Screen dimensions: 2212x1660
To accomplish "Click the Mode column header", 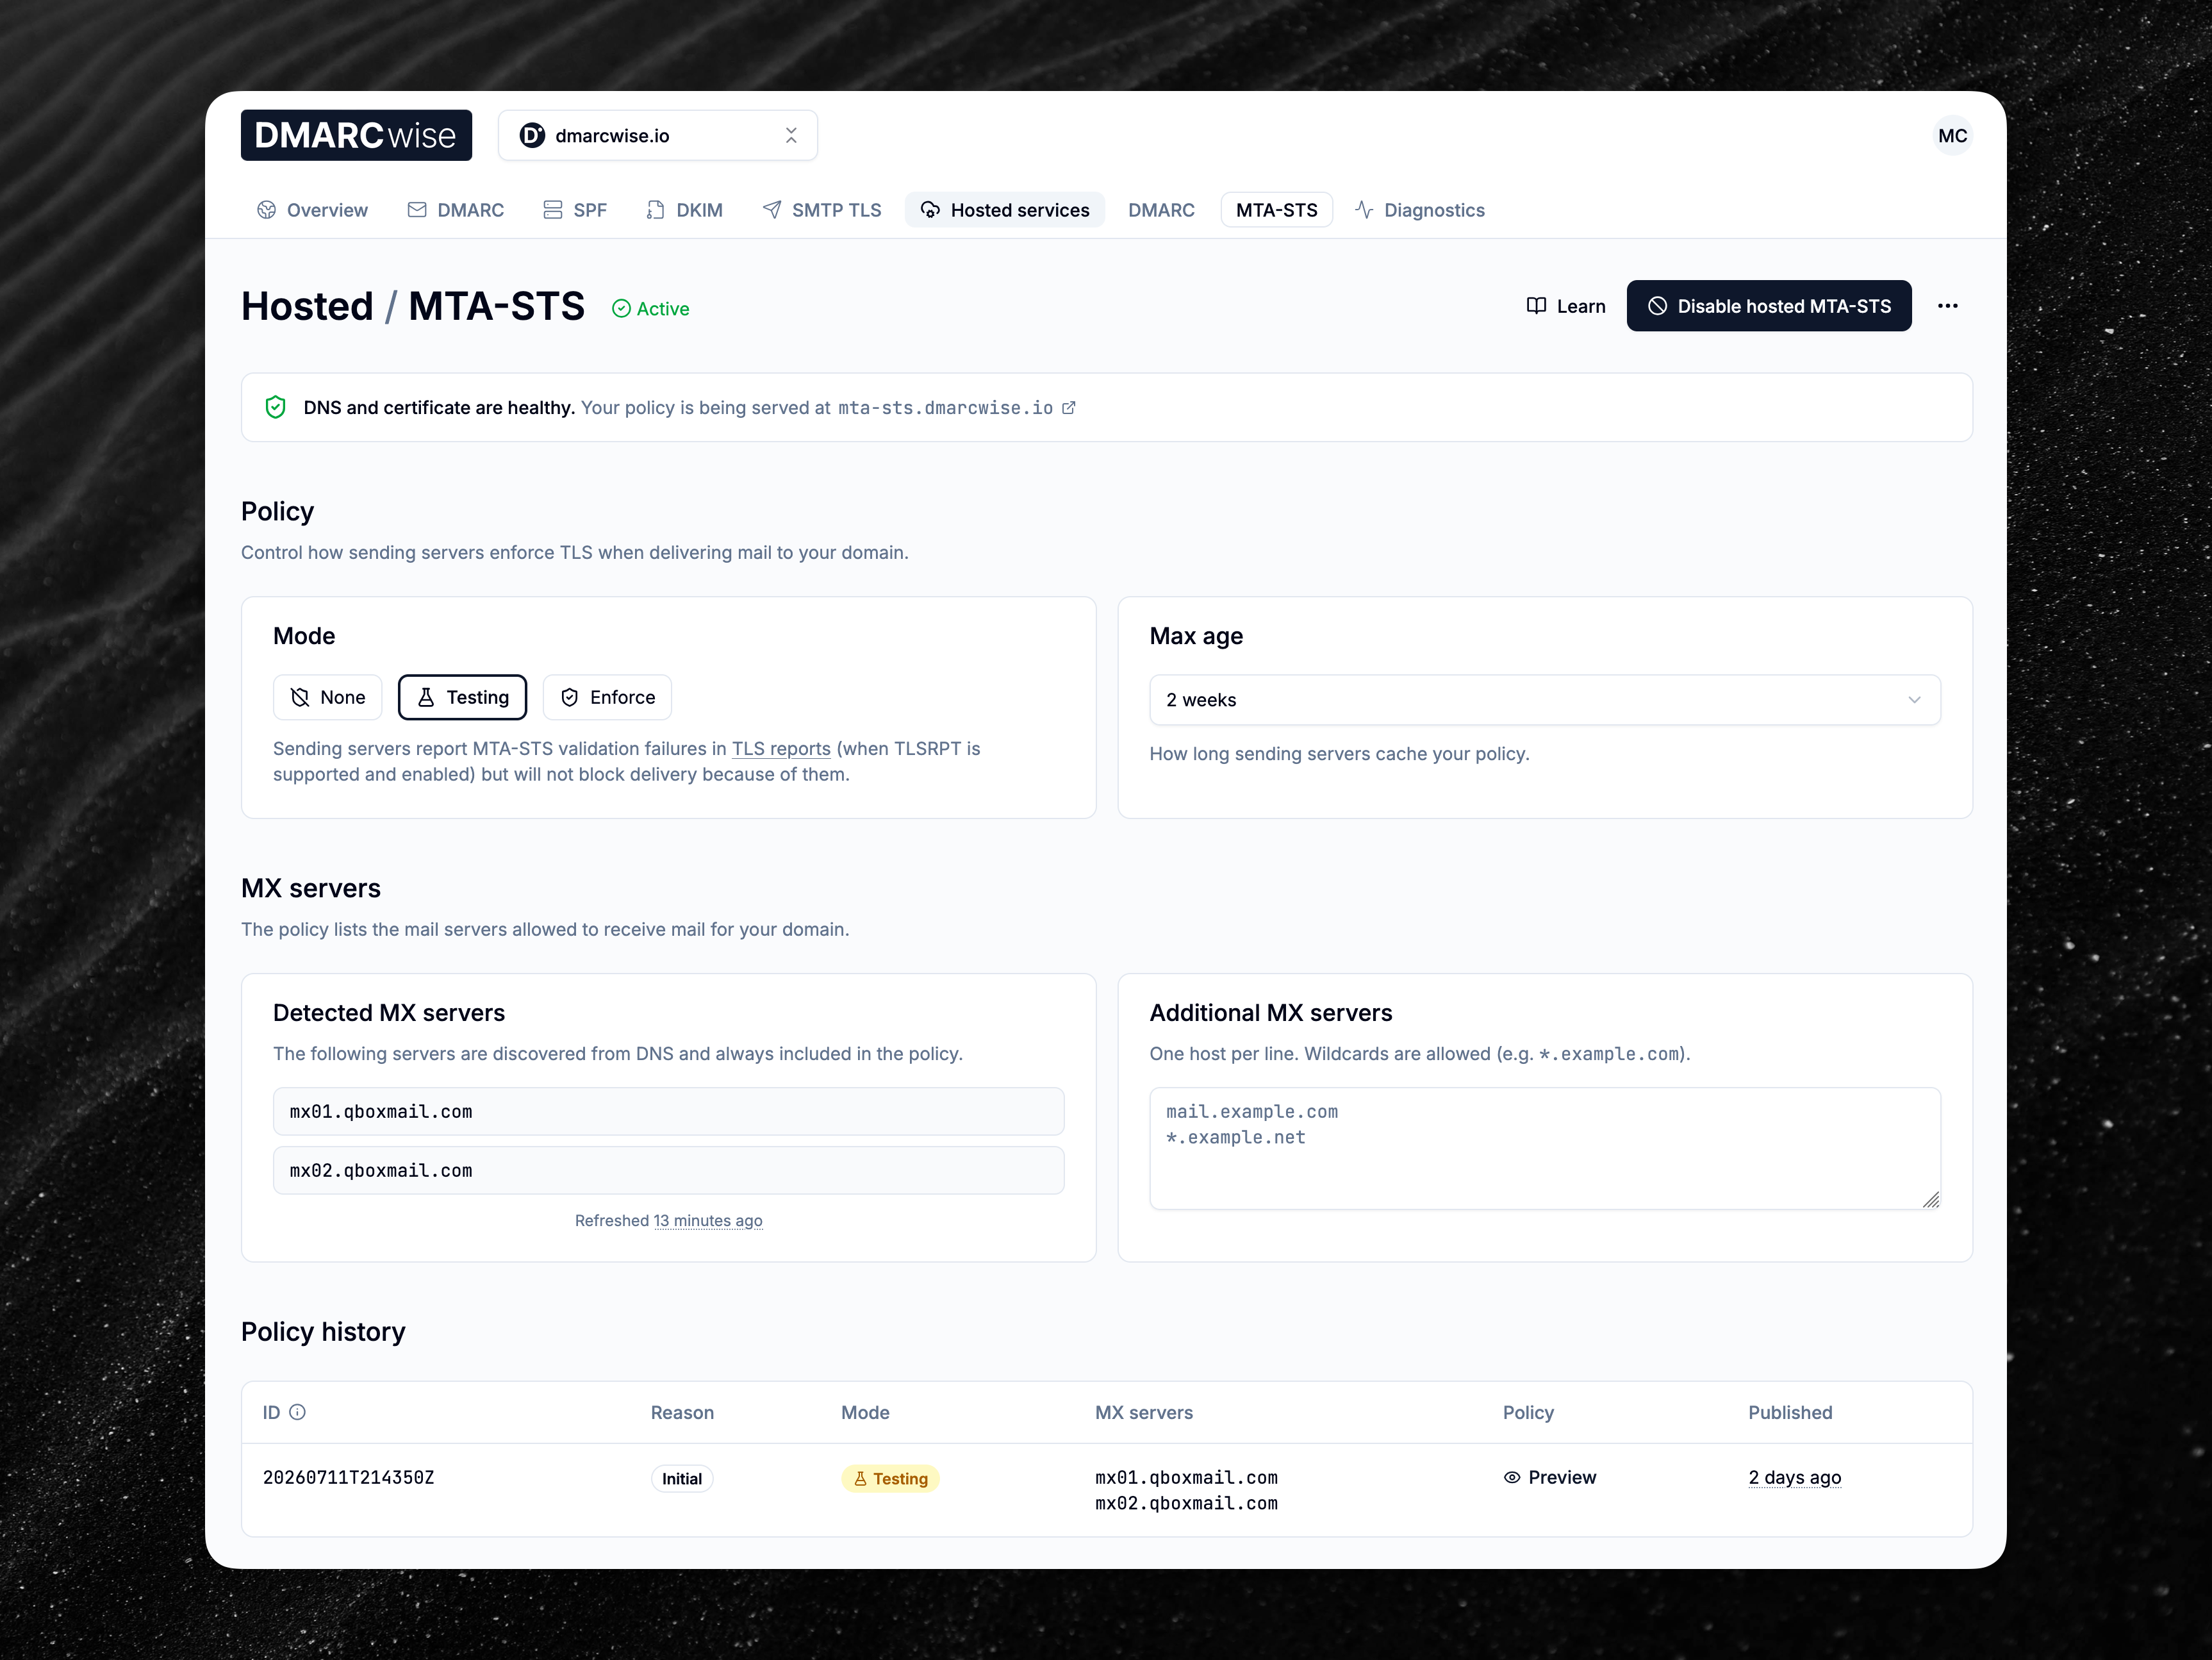I will pos(865,1413).
